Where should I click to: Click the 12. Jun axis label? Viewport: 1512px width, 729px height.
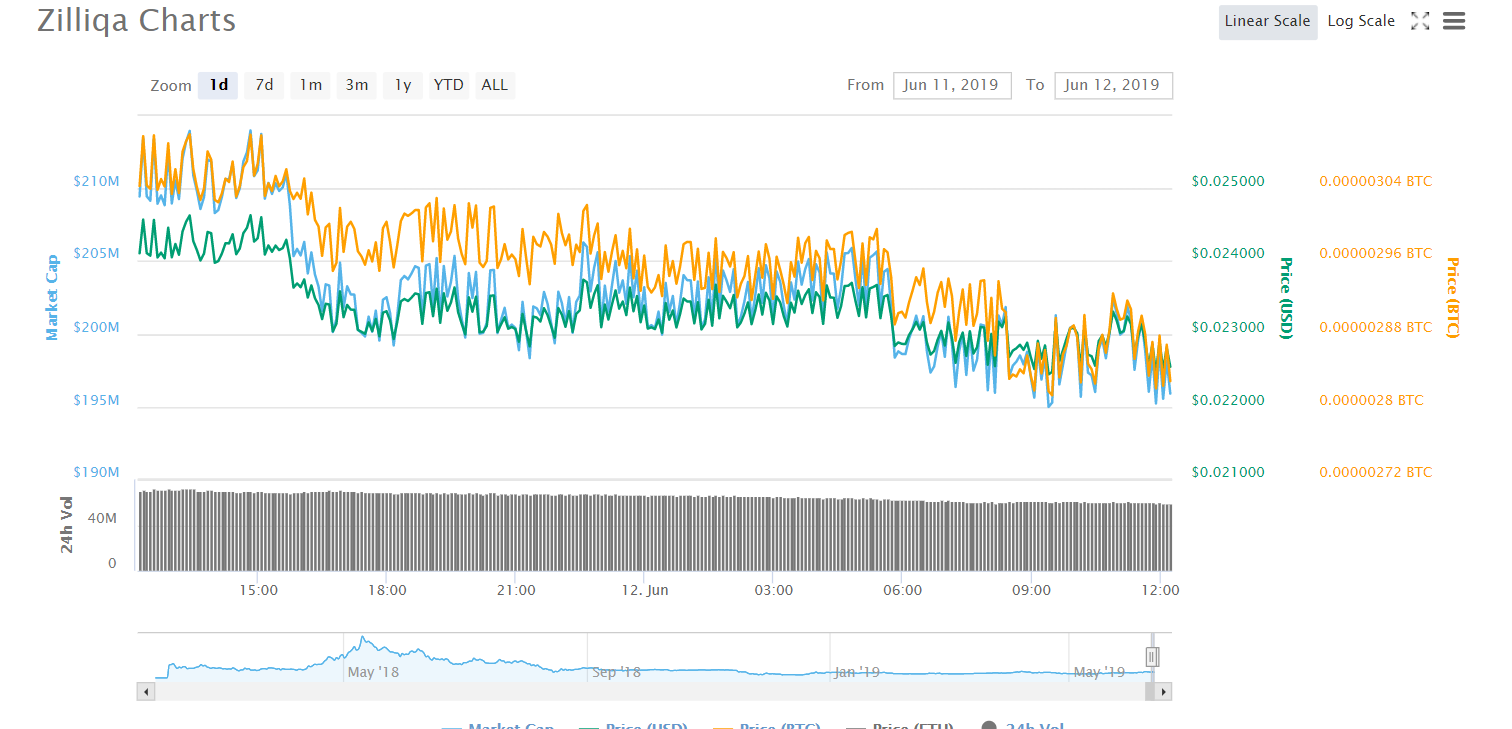645,590
